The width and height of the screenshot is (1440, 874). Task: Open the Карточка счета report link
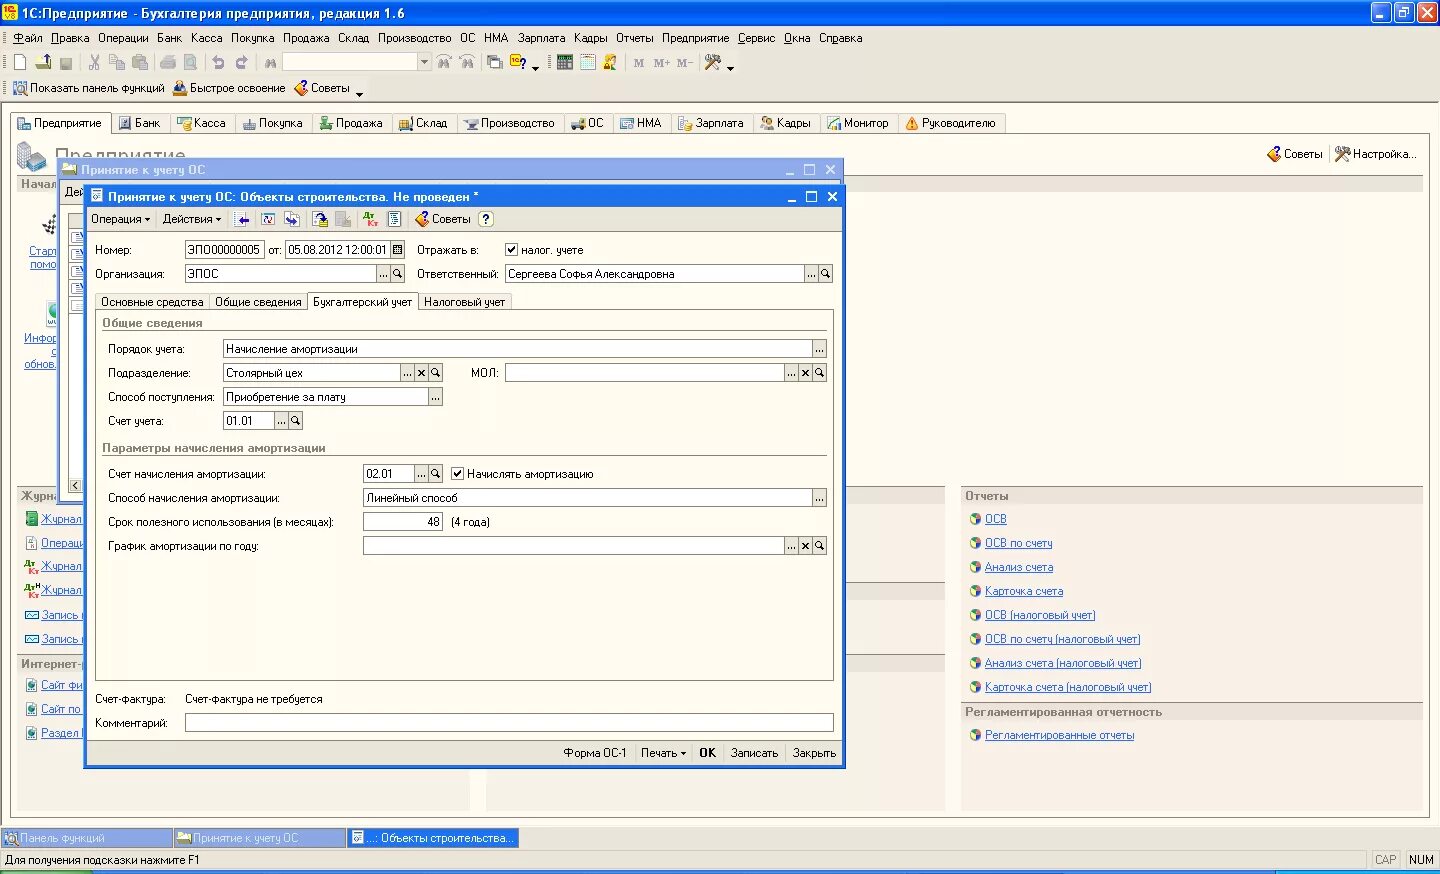(1024, 591)
